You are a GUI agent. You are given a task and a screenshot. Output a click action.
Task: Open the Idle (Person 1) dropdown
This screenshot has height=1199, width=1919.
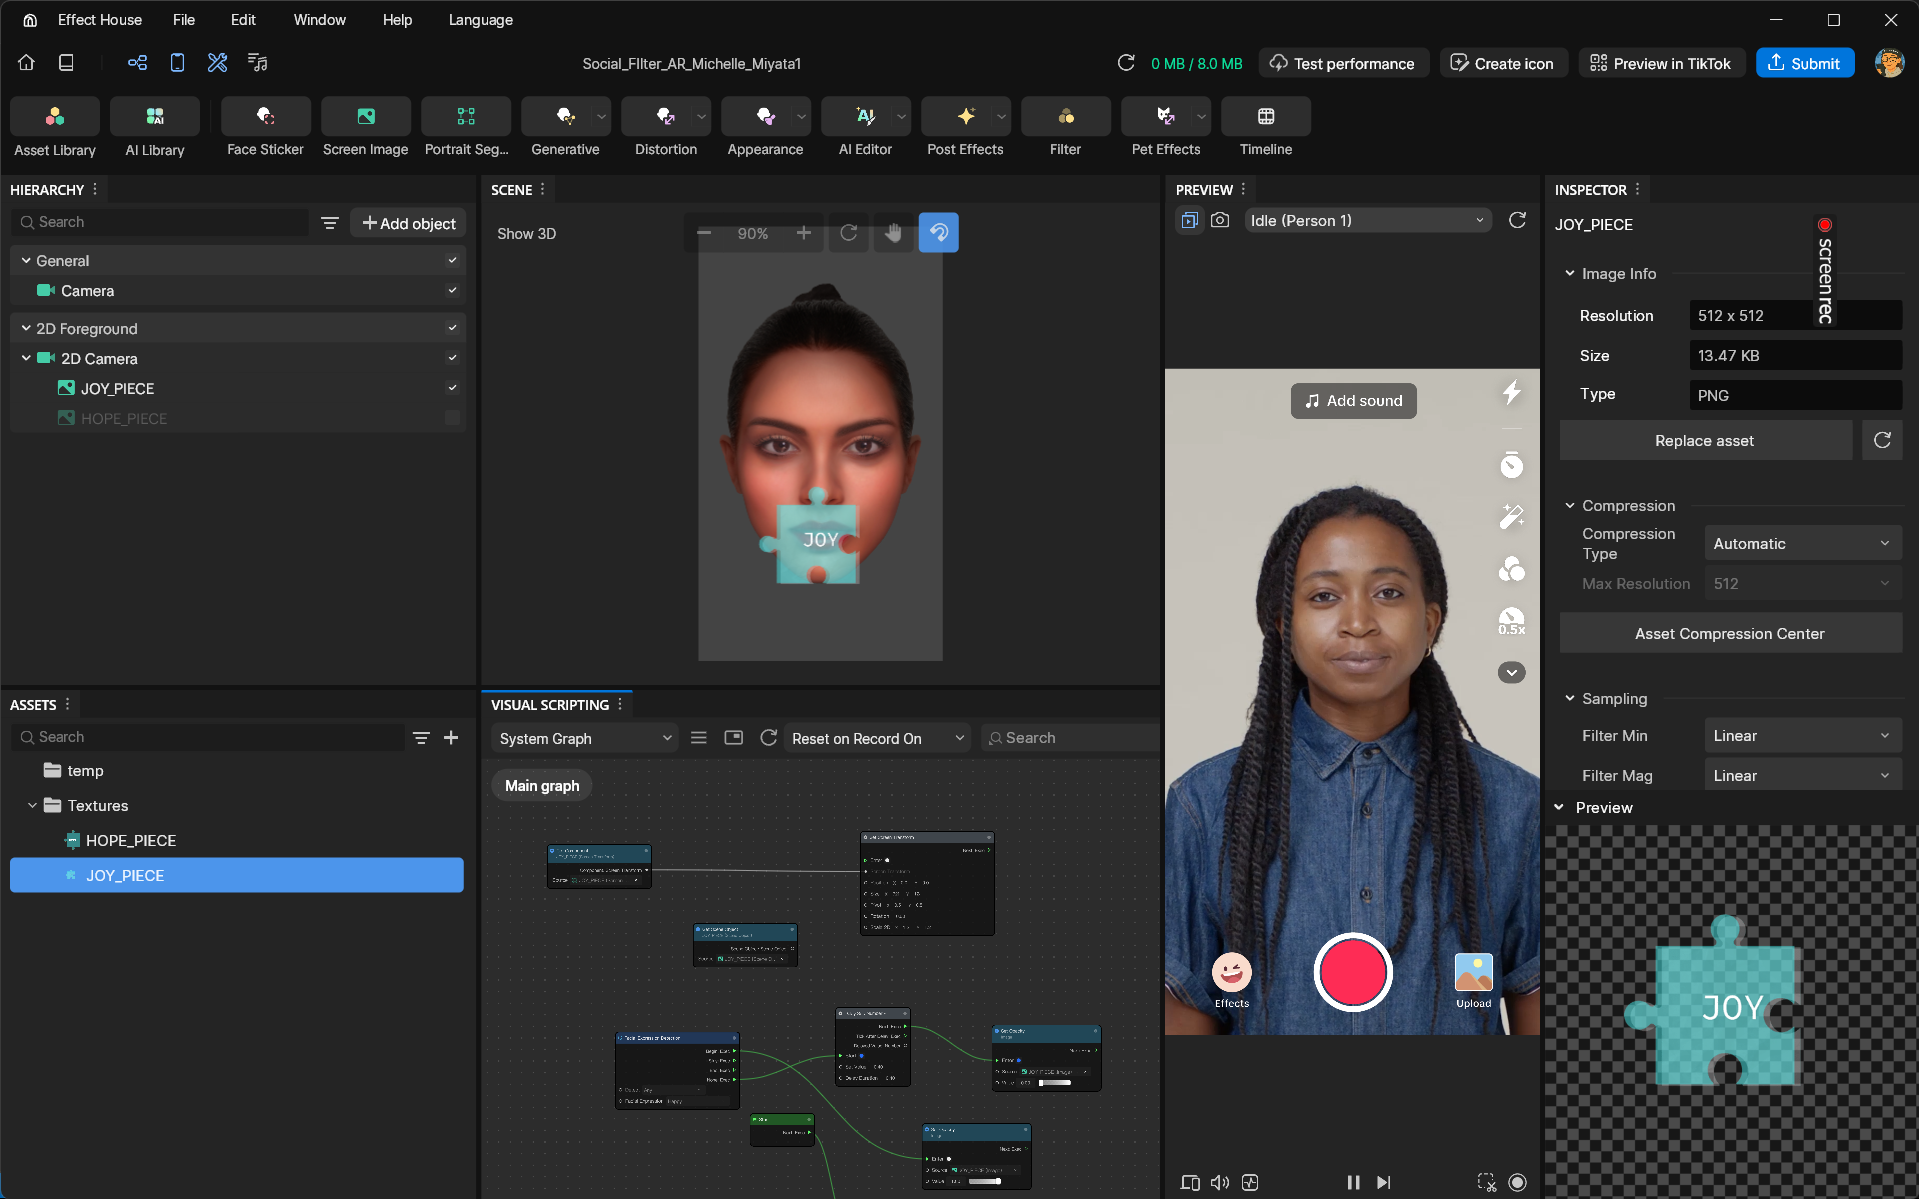1367,221
